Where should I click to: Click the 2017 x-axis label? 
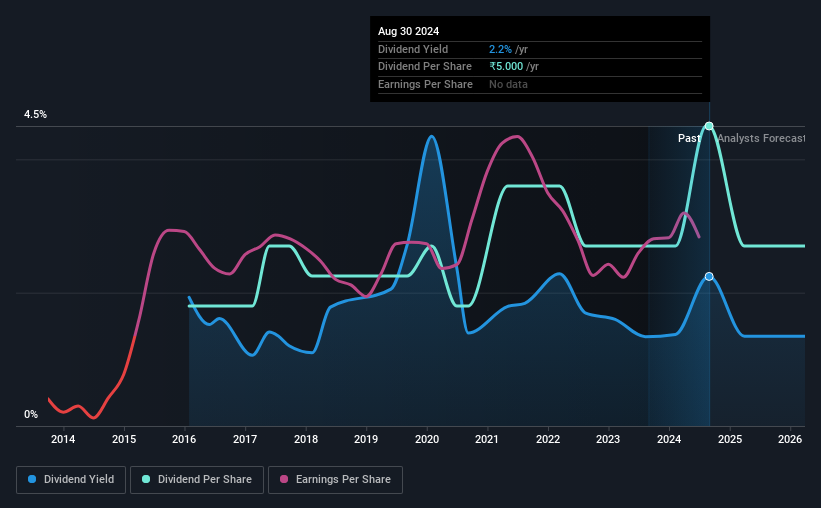(x=245, y=439)
